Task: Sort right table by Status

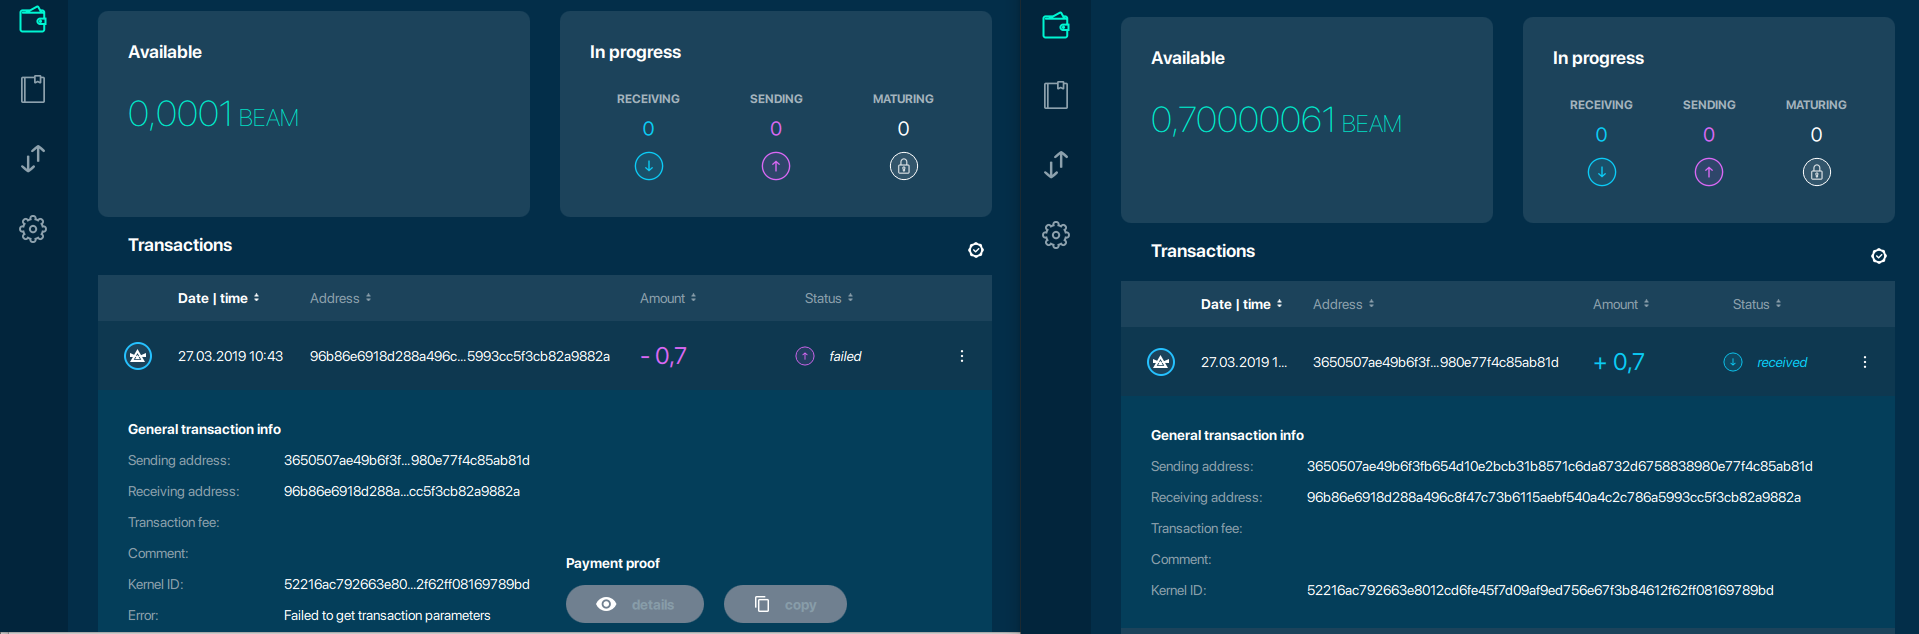Action: coord(1757,304)
